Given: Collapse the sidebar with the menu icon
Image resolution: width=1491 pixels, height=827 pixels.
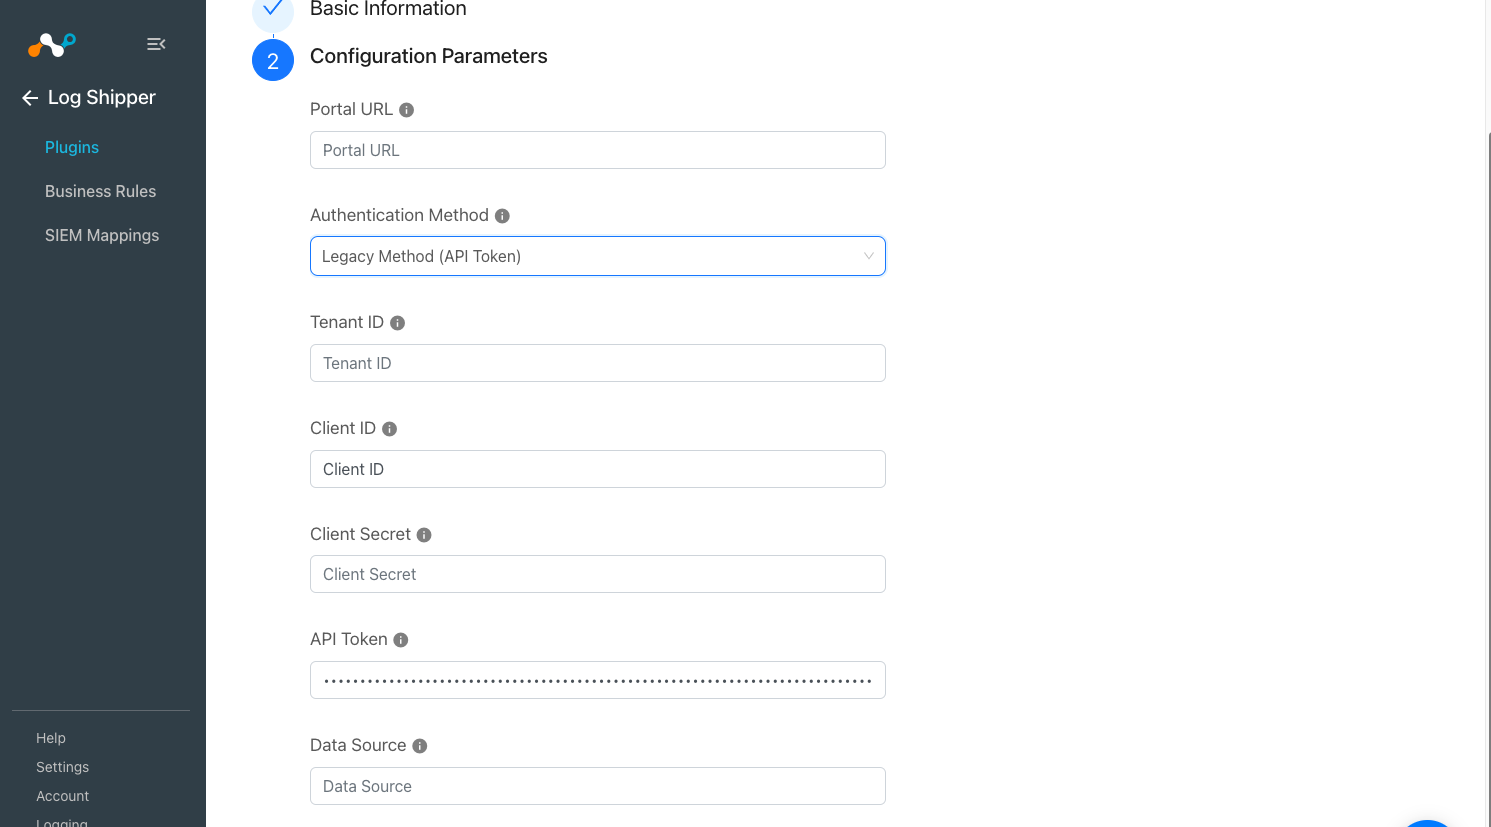Looking at the screenshot, I should click(x=156, y=44).
